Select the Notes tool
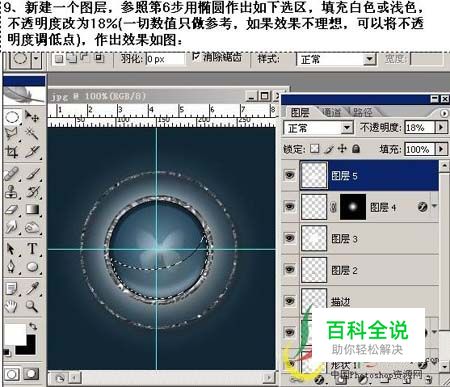 [12, 288]
